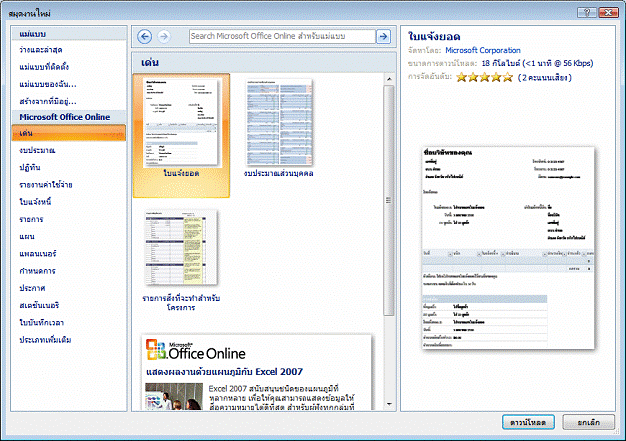Open the ประกาศ category
This screenshot has height=441, width=626.
tap(32, 288)
